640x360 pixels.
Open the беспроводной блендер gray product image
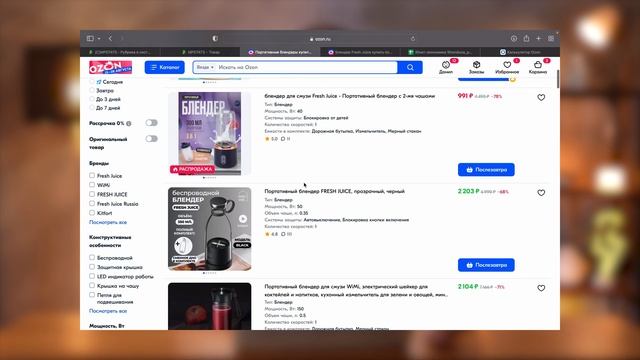pyautogui.click(x=210, y=229)
